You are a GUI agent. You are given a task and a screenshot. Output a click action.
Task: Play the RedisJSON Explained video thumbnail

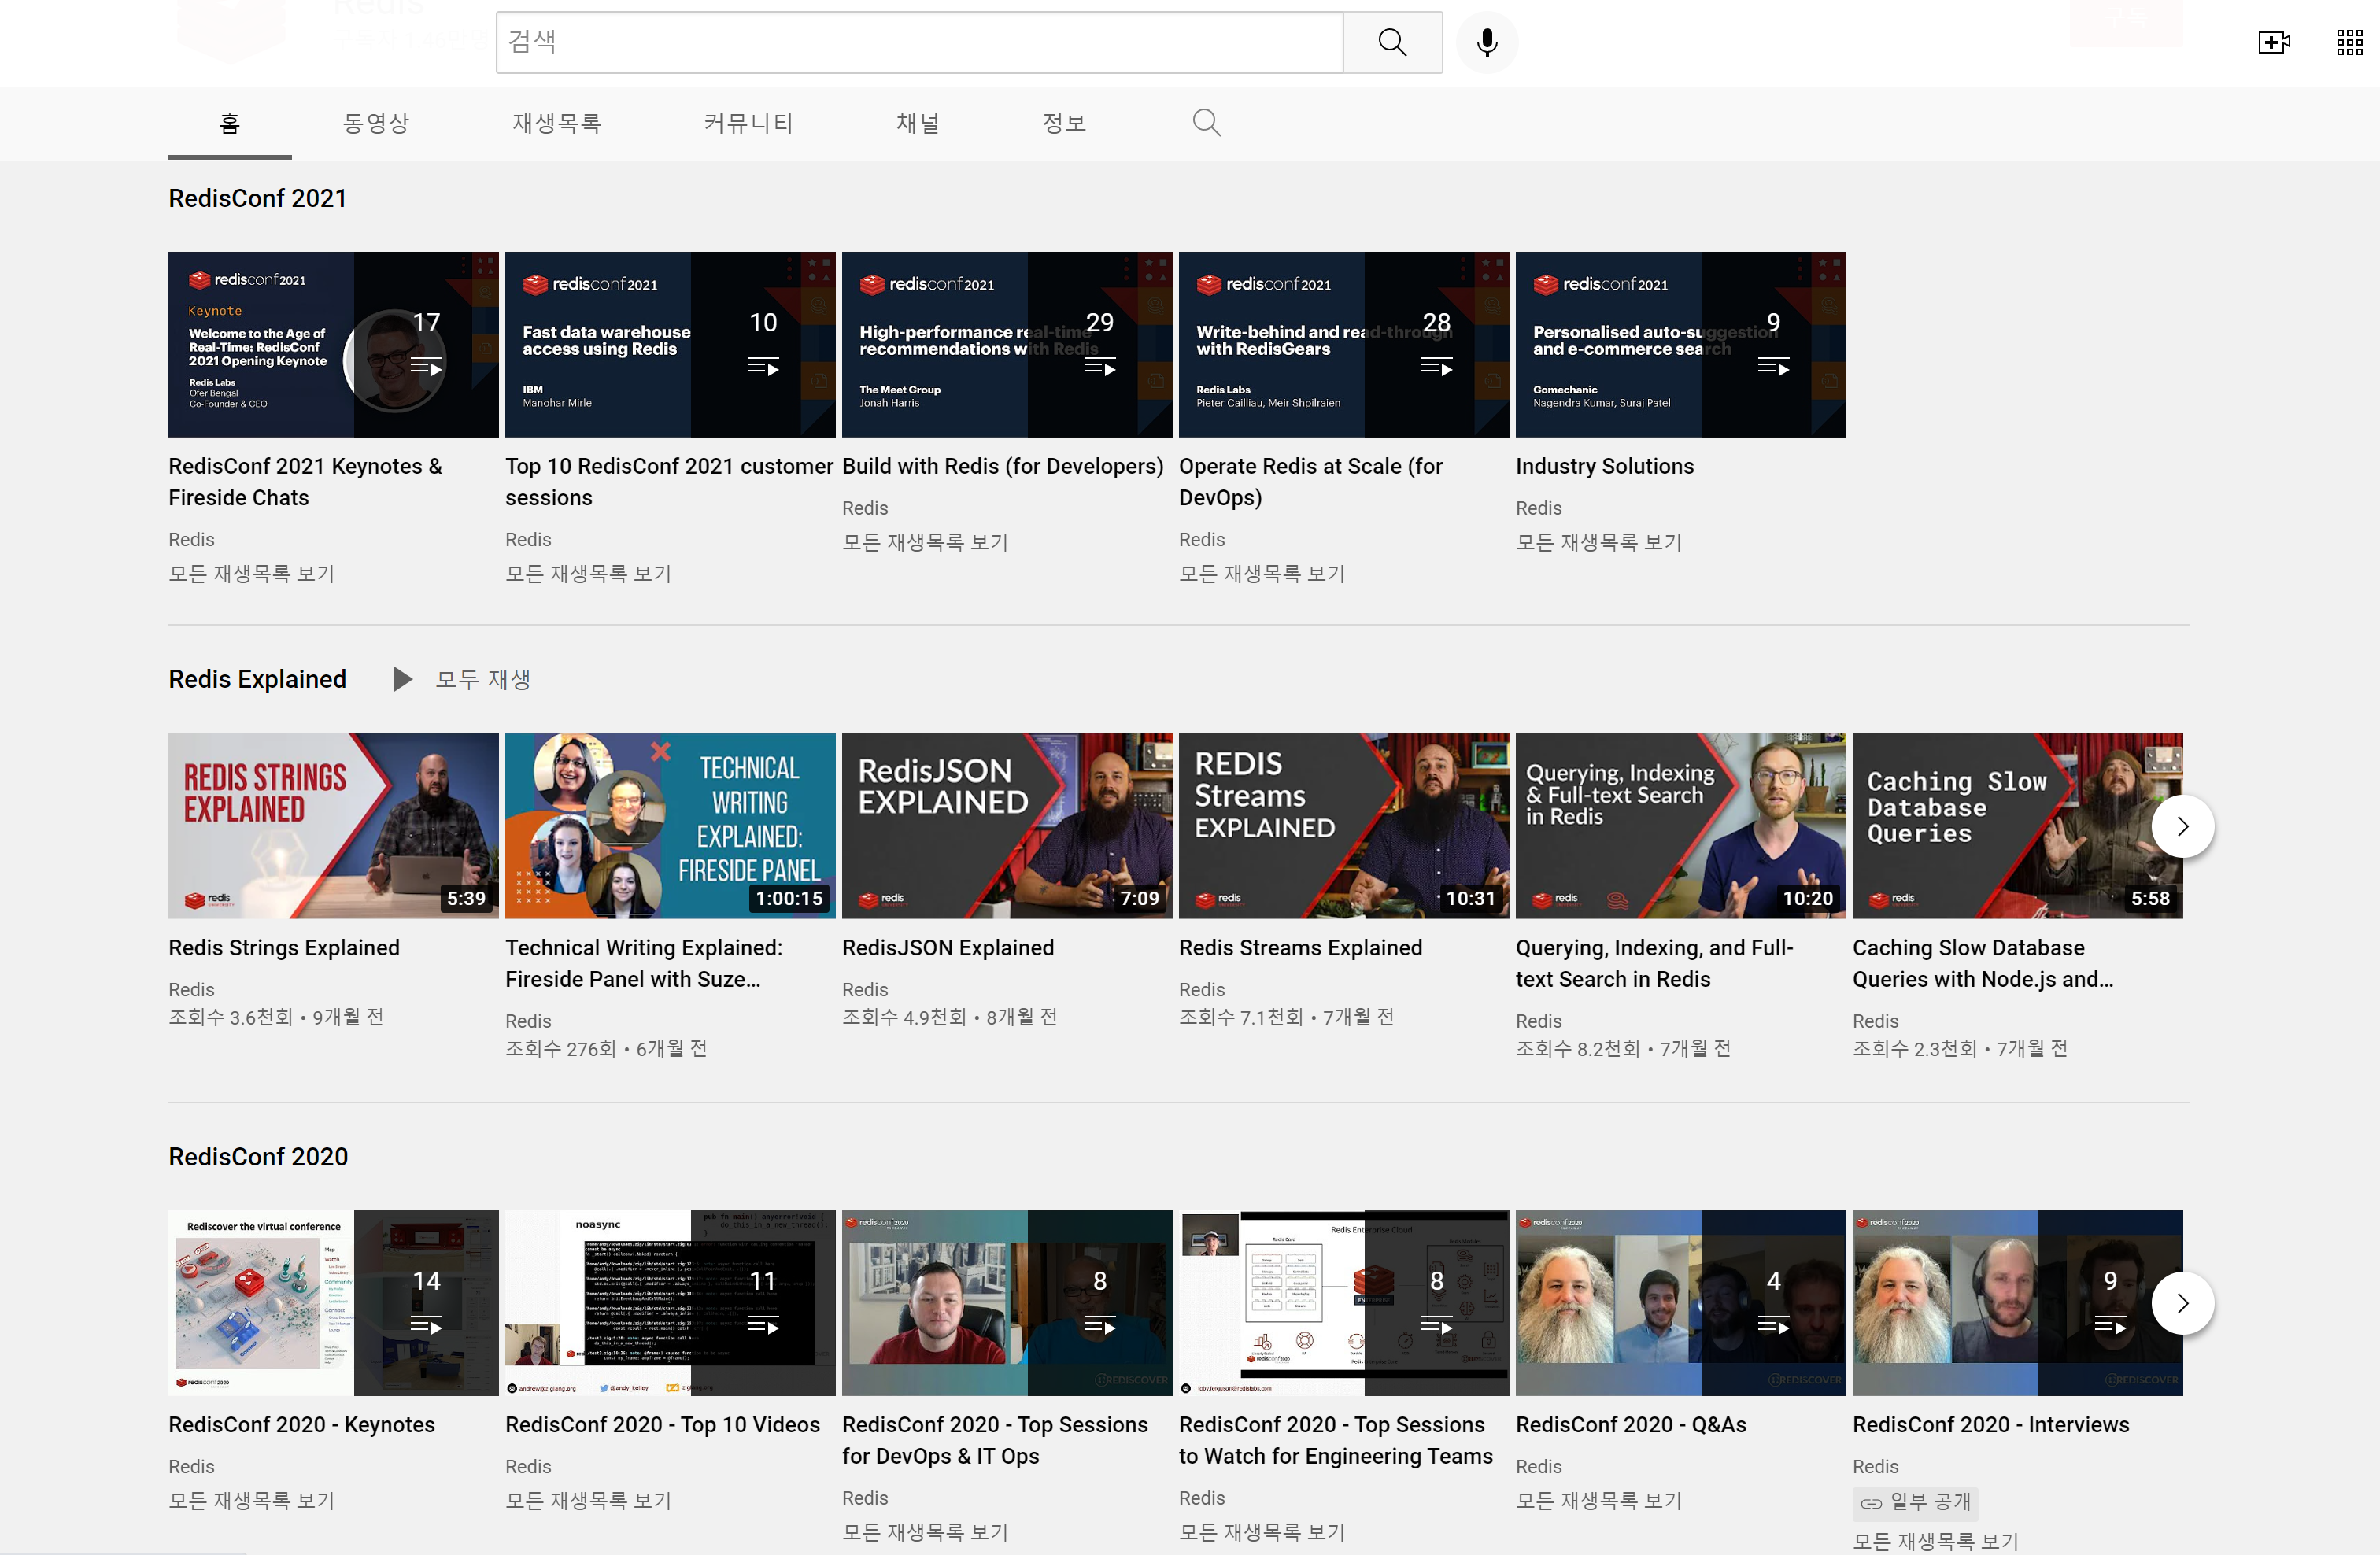pyautogui.click(x=1006, y=826)
